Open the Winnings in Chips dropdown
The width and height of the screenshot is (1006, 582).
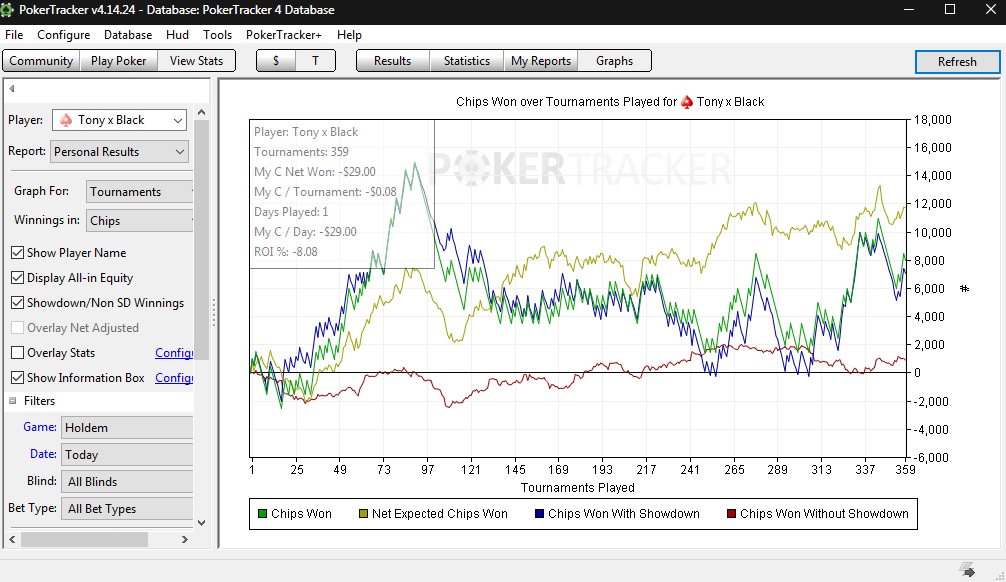point(139,221)
